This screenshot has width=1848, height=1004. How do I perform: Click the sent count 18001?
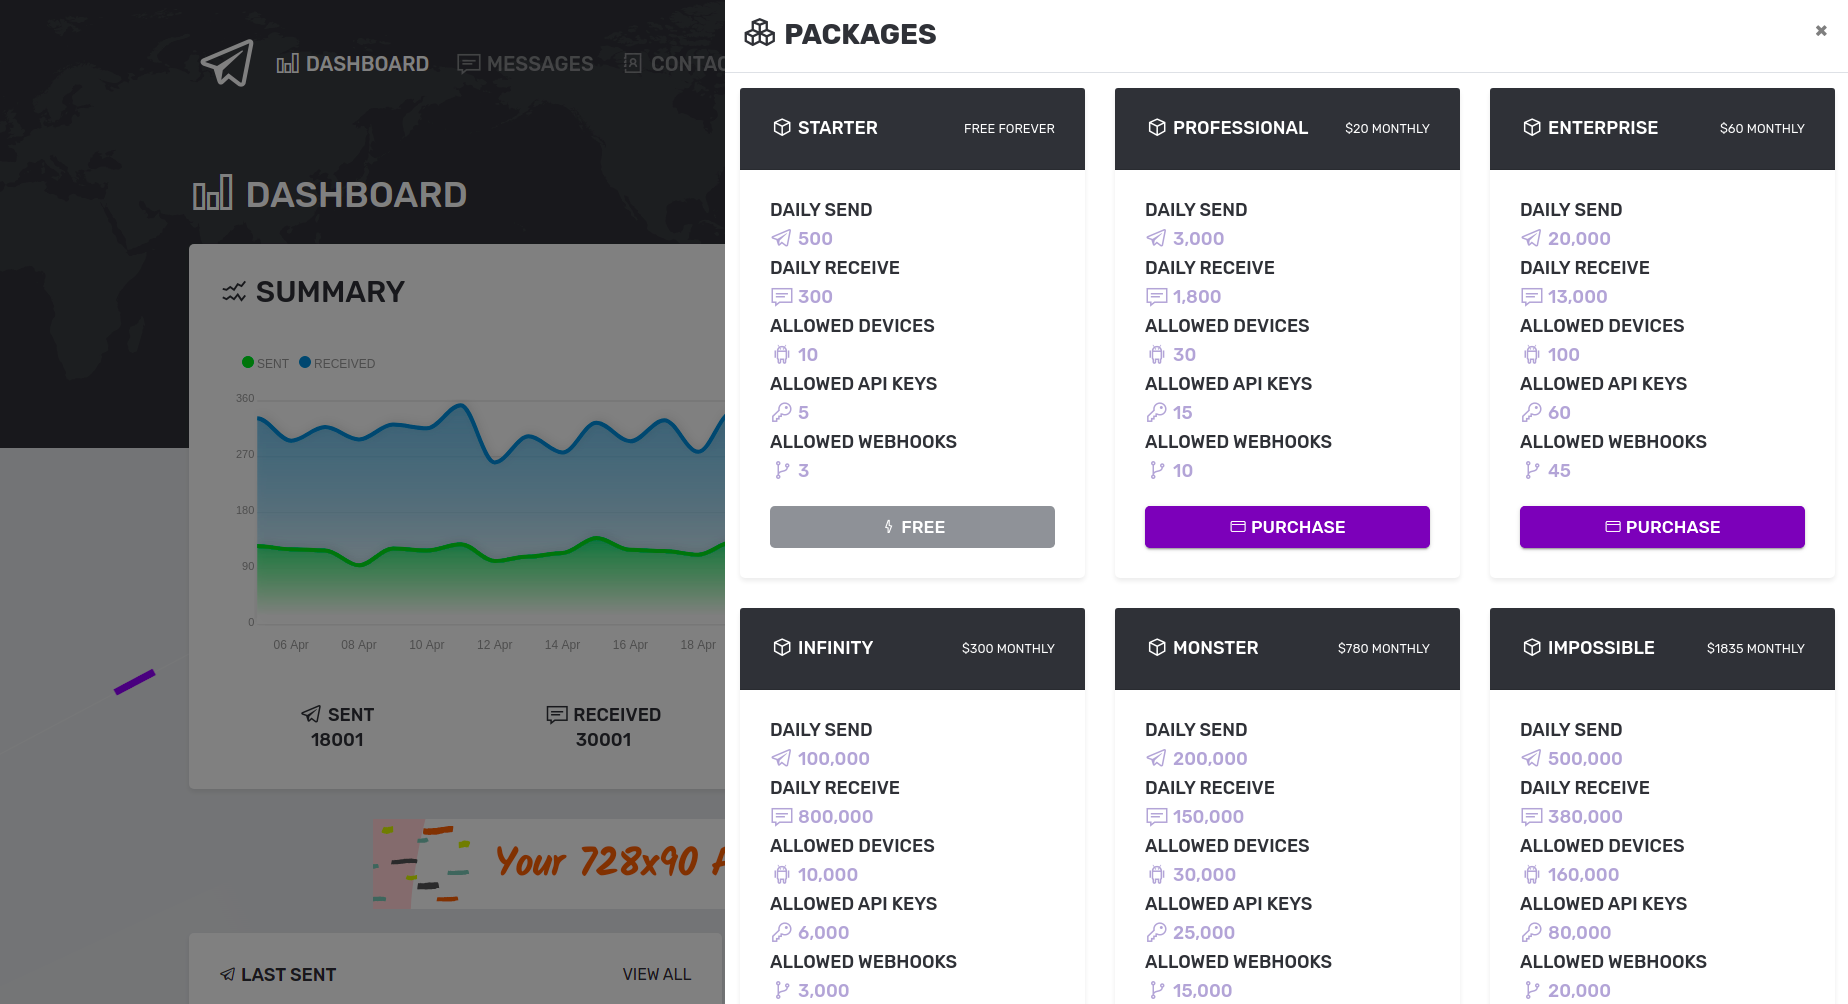[x=337, y=740]
